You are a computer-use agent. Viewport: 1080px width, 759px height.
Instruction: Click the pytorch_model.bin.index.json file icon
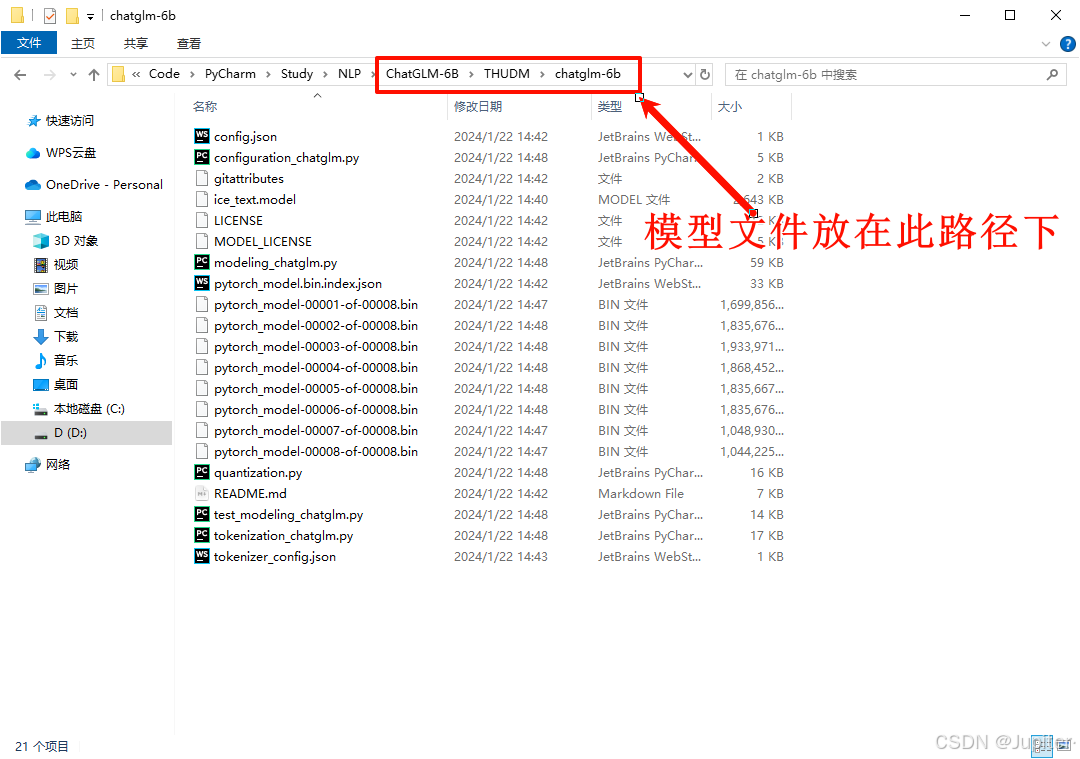pyautogui.click(x=202, y=283)
